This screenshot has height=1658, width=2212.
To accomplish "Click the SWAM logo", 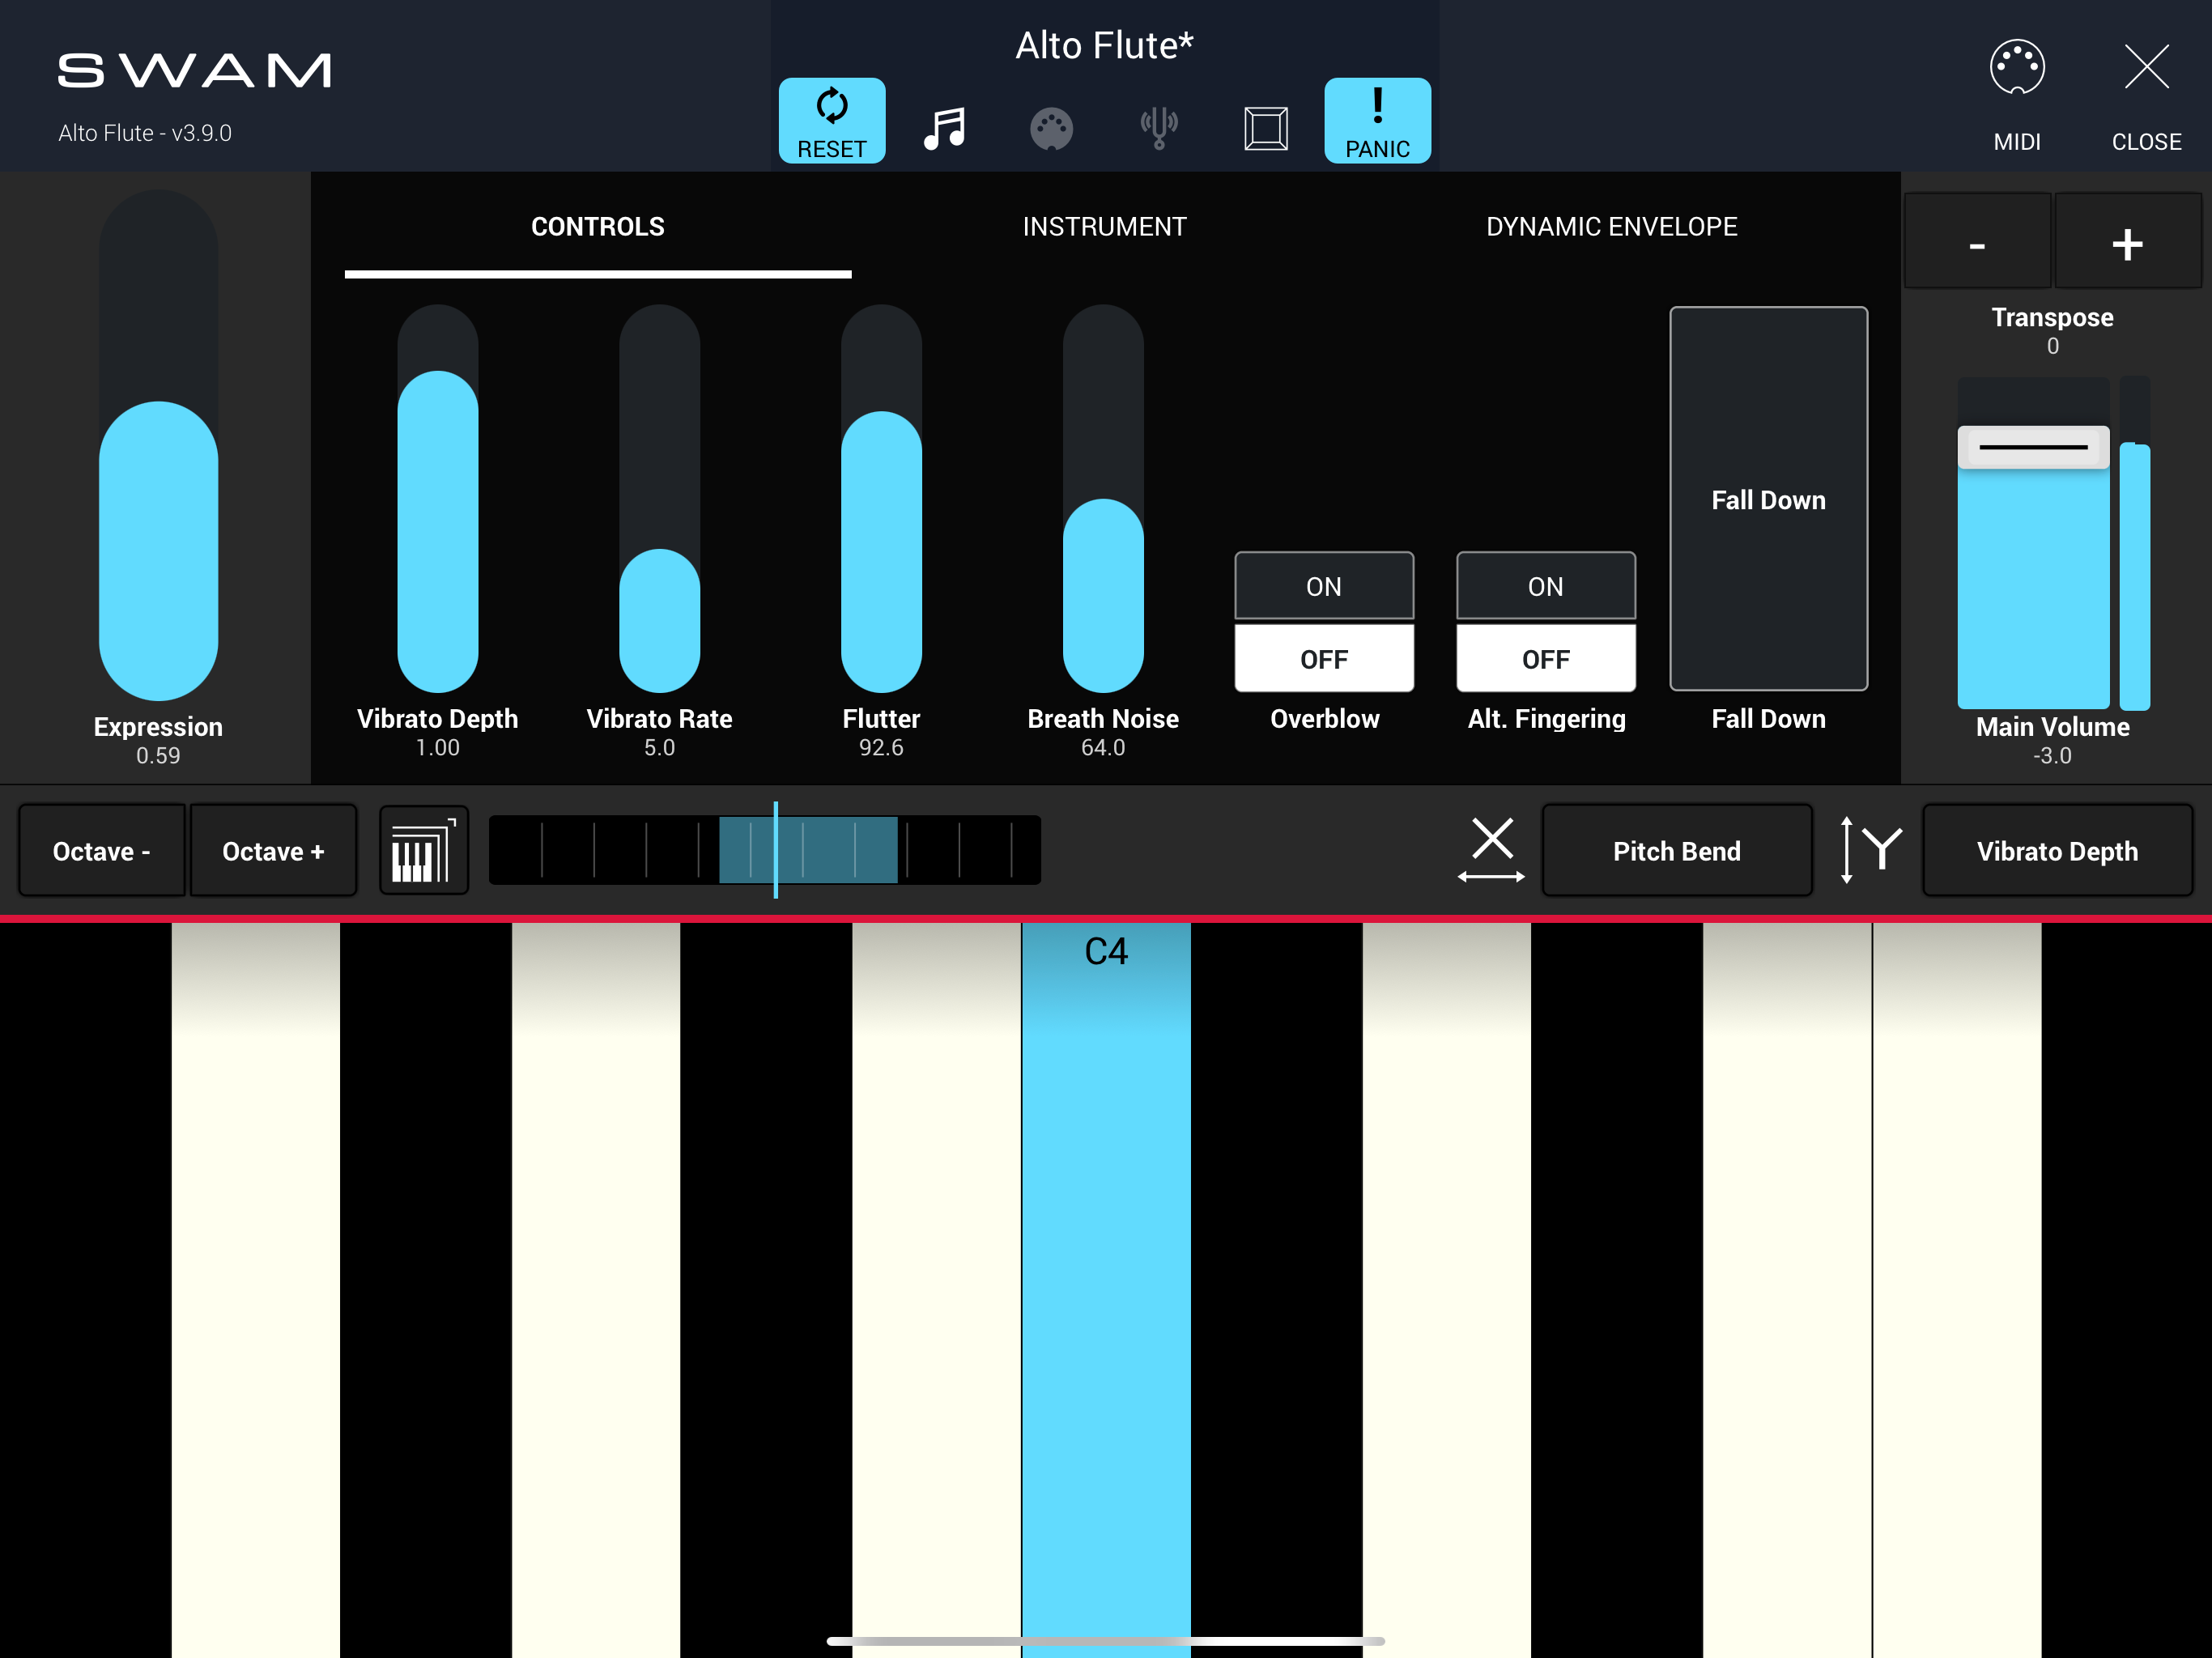I will [194, 71].
